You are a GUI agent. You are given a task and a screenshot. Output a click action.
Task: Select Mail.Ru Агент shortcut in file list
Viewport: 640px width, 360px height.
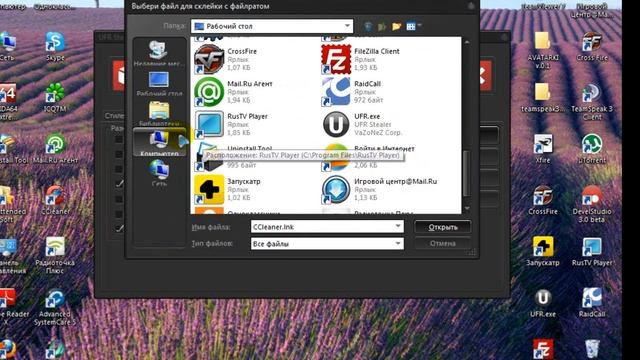[234, 92]
